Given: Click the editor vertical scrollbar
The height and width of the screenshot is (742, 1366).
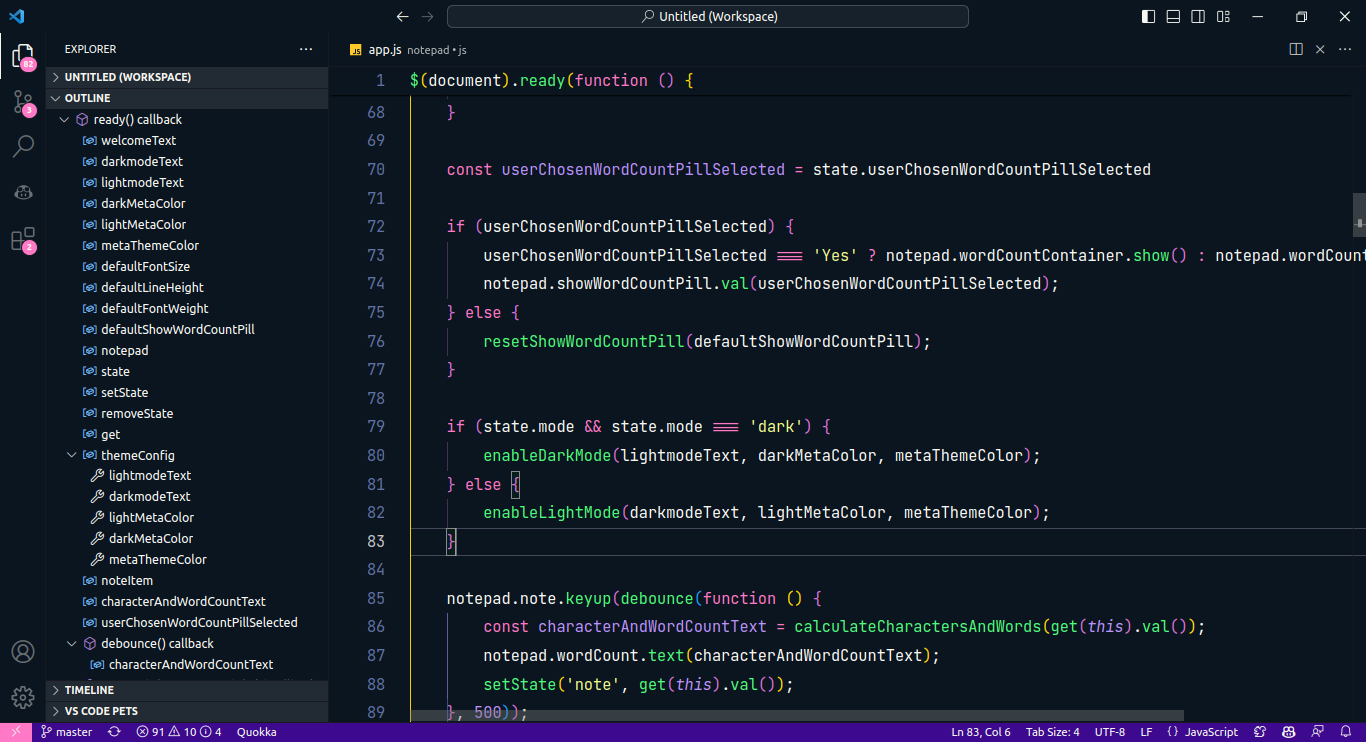Looking at the screenshot, I should tap(1359, 215).
